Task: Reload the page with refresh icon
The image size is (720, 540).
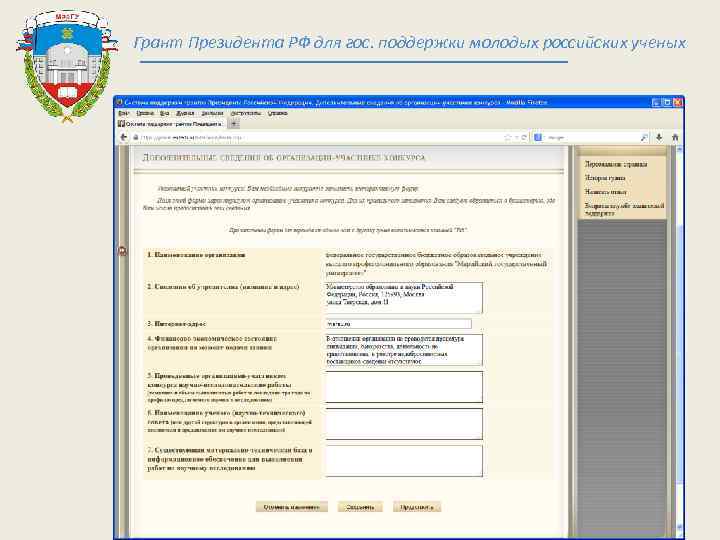Action: 524,137
